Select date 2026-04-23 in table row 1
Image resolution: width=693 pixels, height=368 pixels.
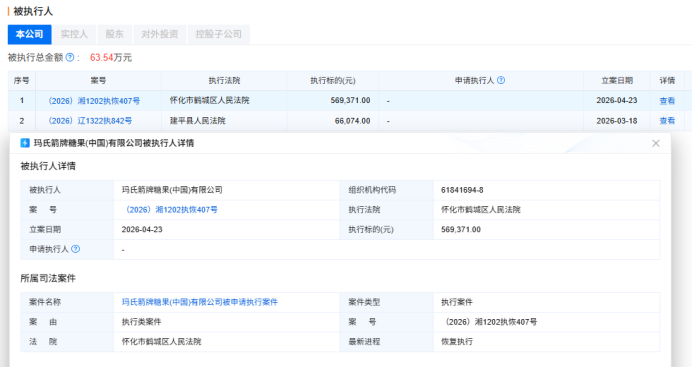617,100
